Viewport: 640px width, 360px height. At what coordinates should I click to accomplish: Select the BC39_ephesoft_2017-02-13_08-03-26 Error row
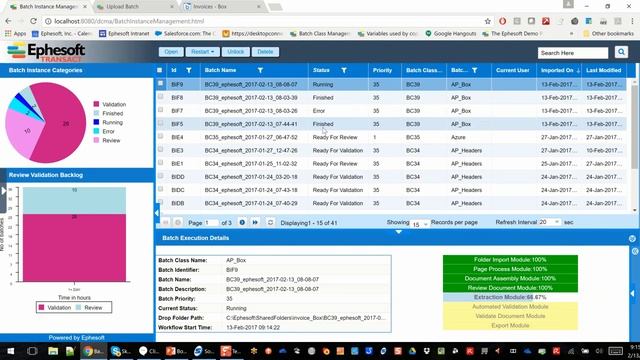click(391, 111)
